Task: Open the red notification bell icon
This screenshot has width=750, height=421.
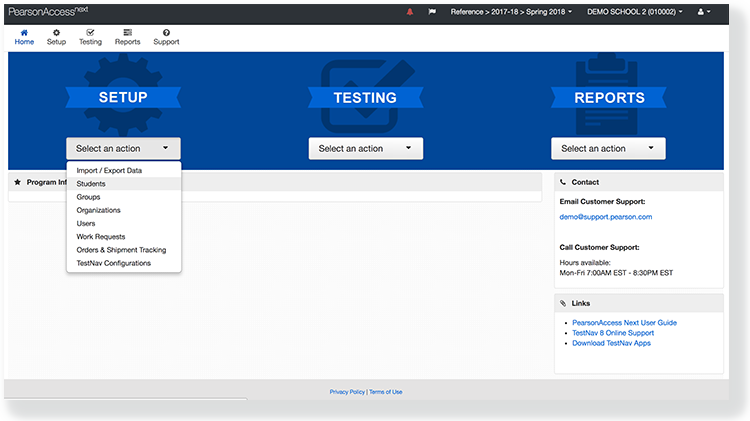Action: (409, 12)
